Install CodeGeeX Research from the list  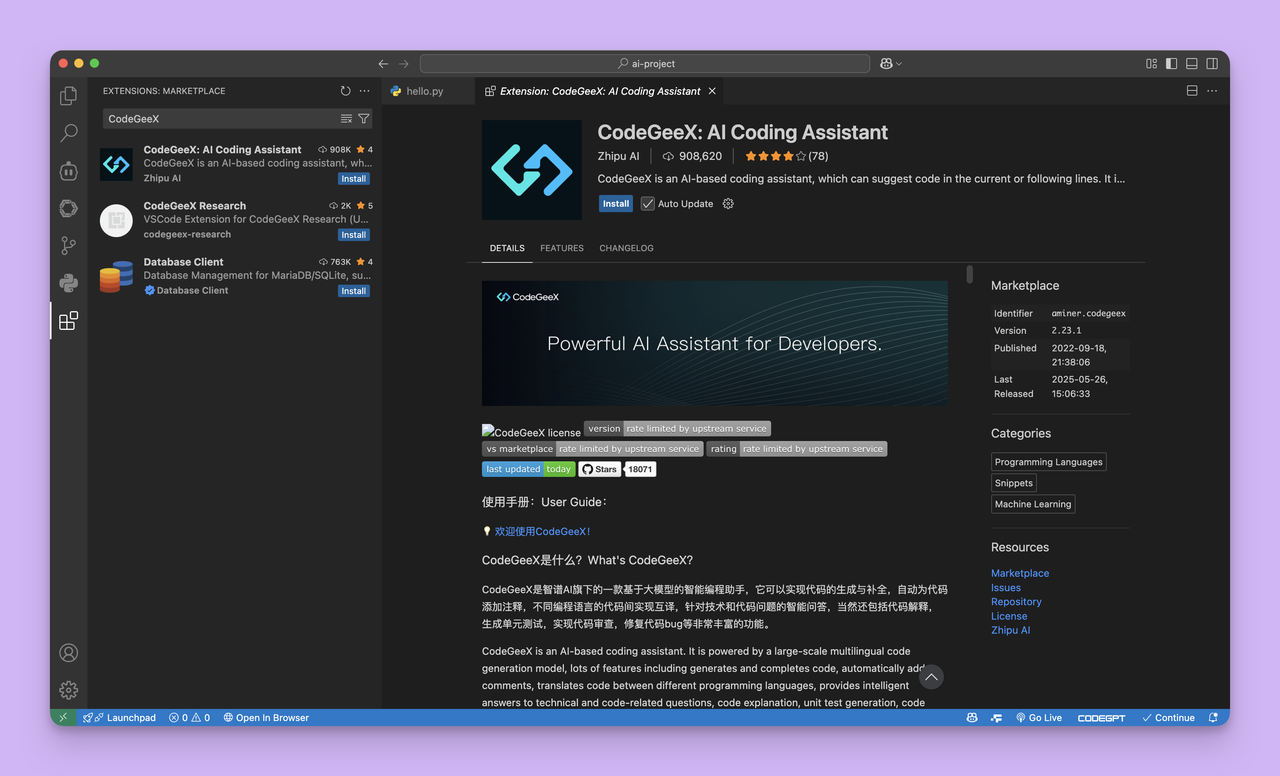[354, 235]
